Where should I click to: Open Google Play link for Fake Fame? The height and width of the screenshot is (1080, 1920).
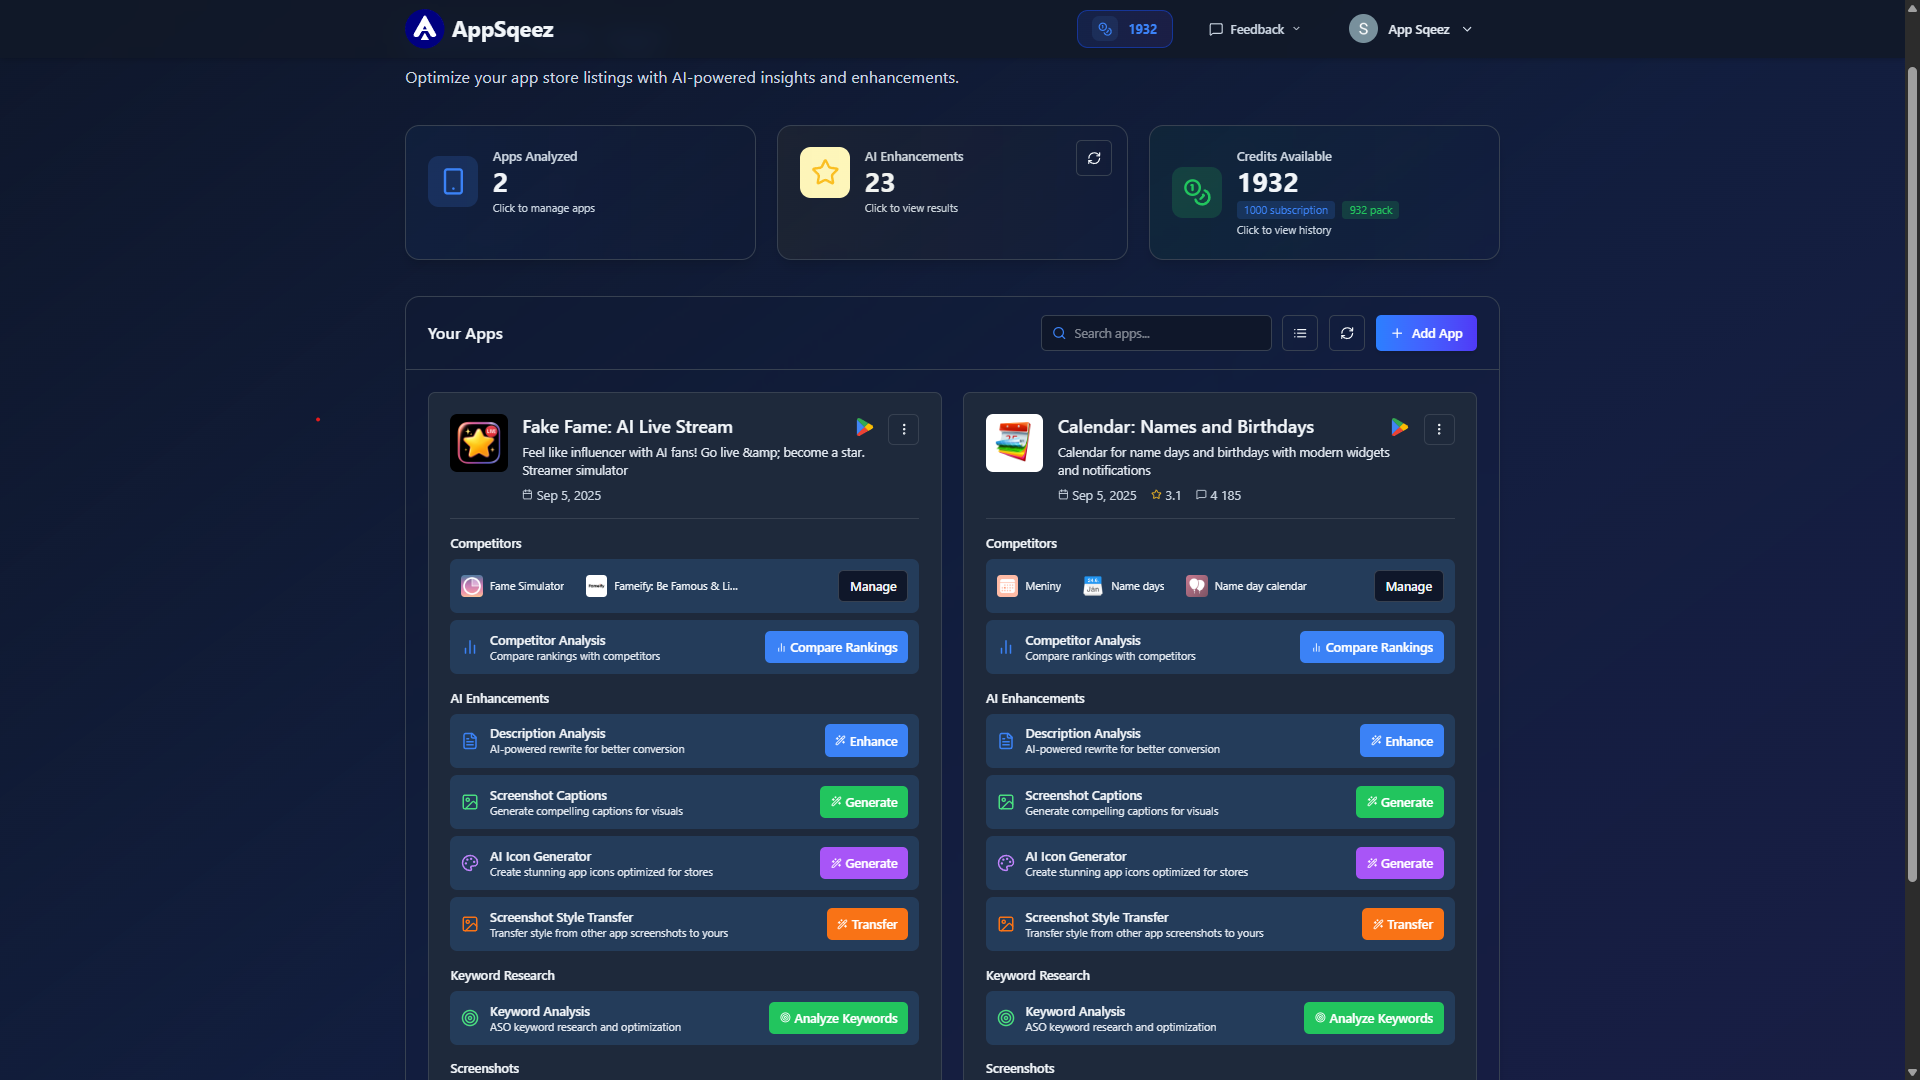865,428
